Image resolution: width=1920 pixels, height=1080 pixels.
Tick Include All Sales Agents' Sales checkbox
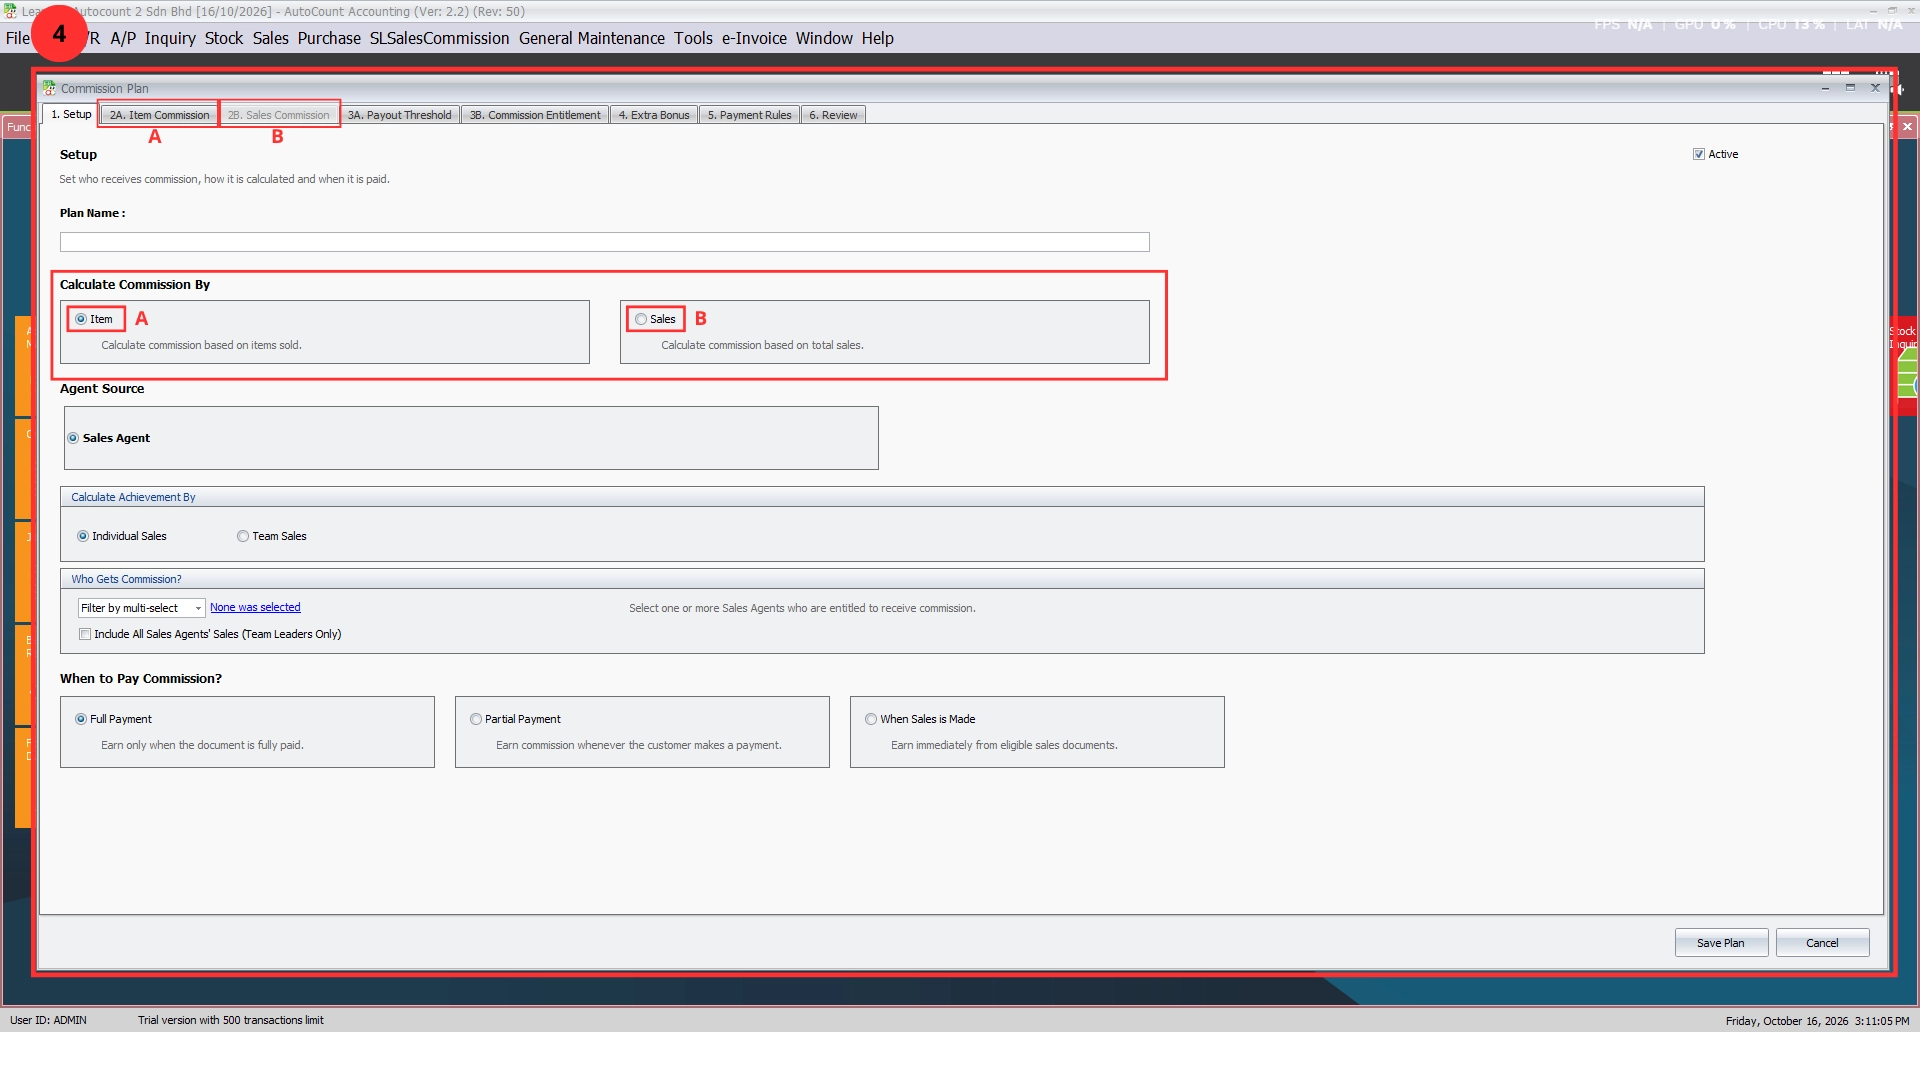(x=85, y=634)
